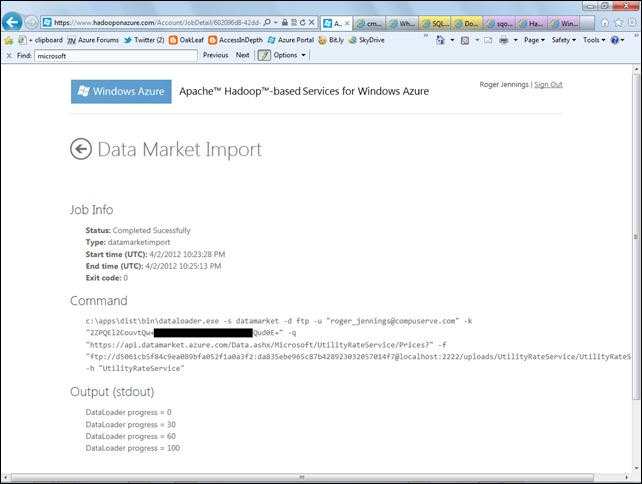Click the Find bar Next button
Viewport: 642px width, 484px height.
click(242, 55)
